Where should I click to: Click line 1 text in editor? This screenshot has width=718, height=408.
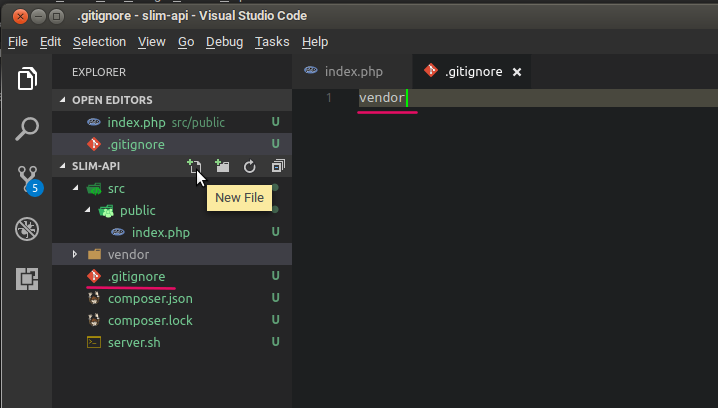tap(382, 98)
